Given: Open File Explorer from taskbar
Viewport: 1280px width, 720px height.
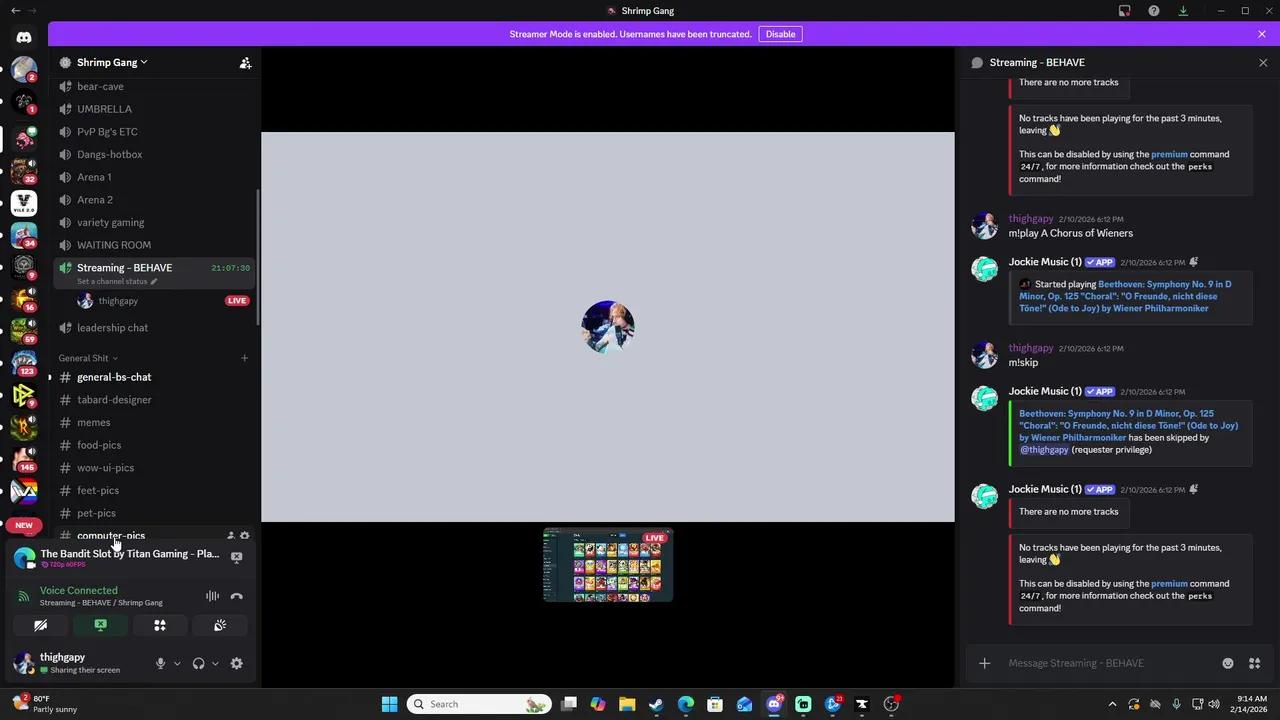Looking at the screenshot, I should (x=627, y=704).
